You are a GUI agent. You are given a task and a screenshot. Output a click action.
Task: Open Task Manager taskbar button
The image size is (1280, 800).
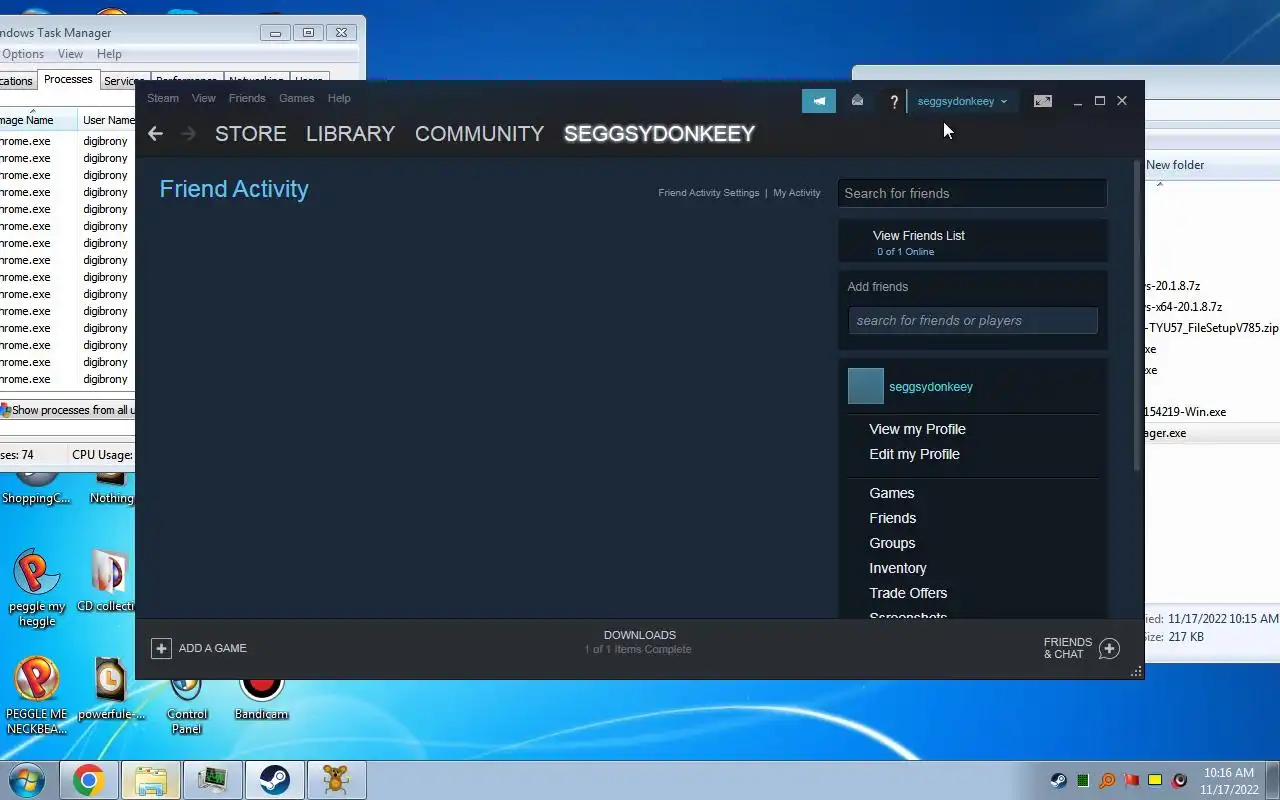point(212,780)
